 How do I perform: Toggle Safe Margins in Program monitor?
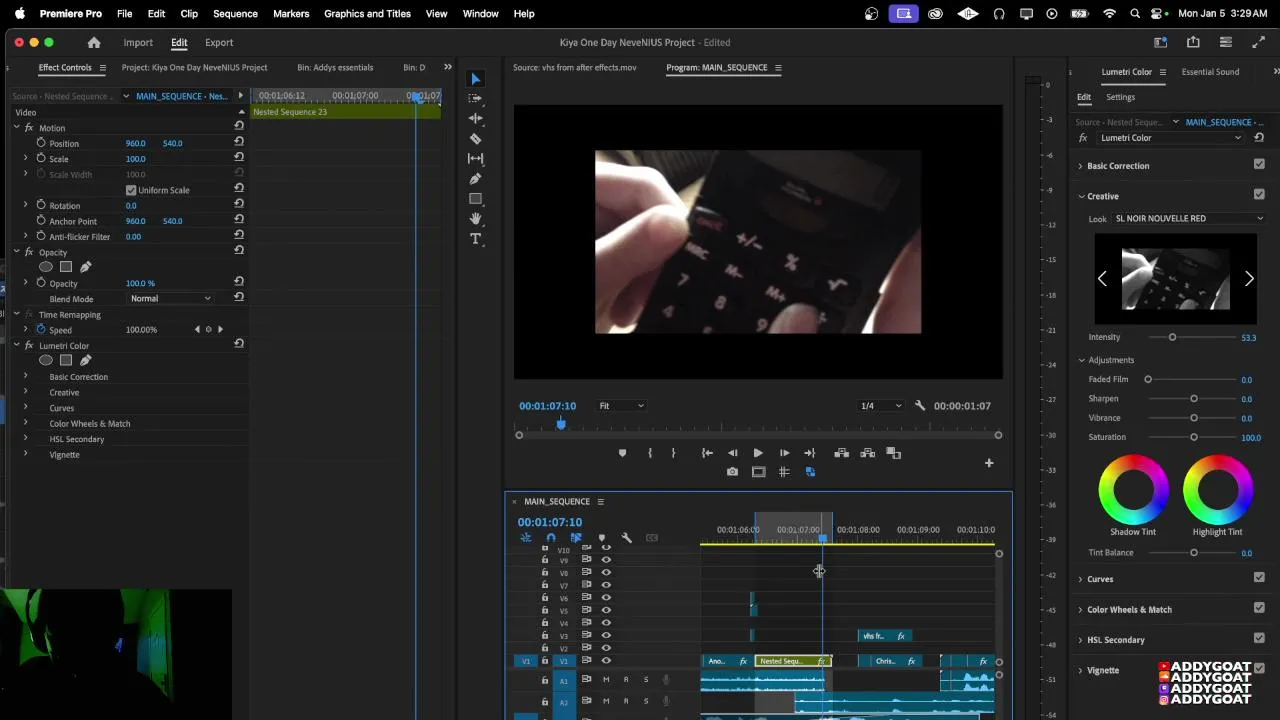pyautogui.click(x=759, y=472)
